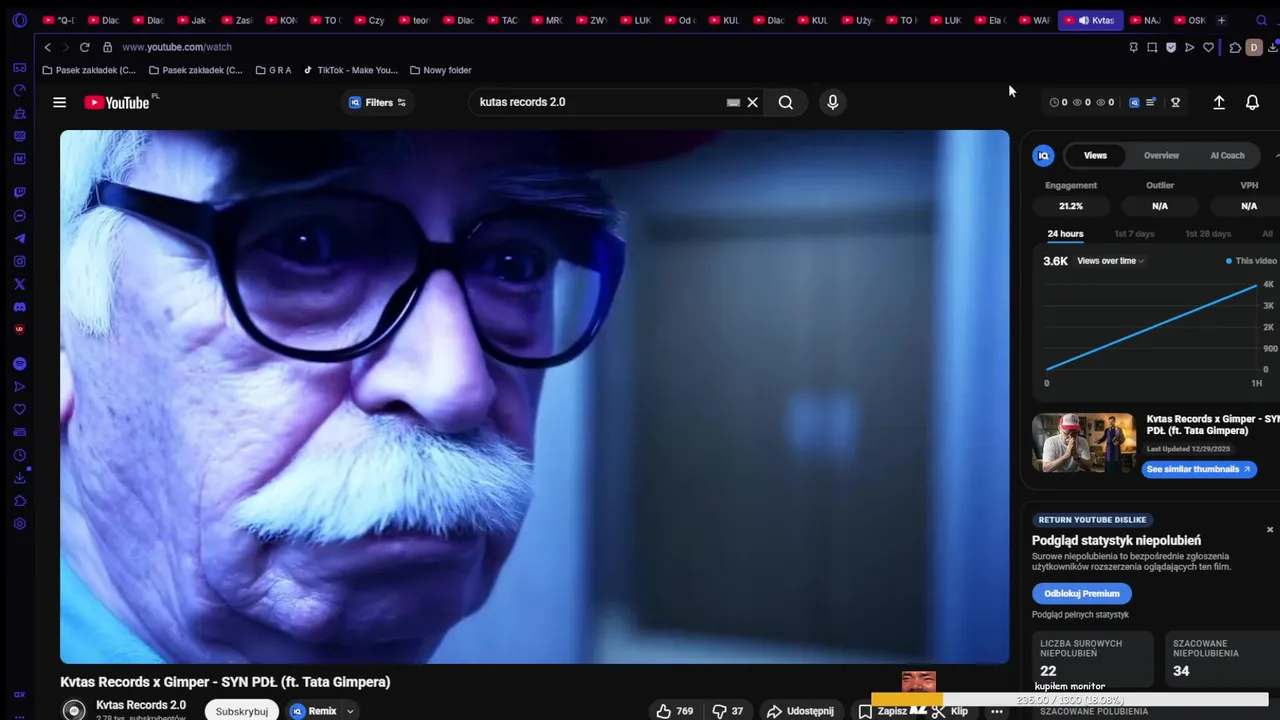Open Twitch in the browser sidebar
The width and height of the screenshot is (1280, 720).
coord(19,192)
